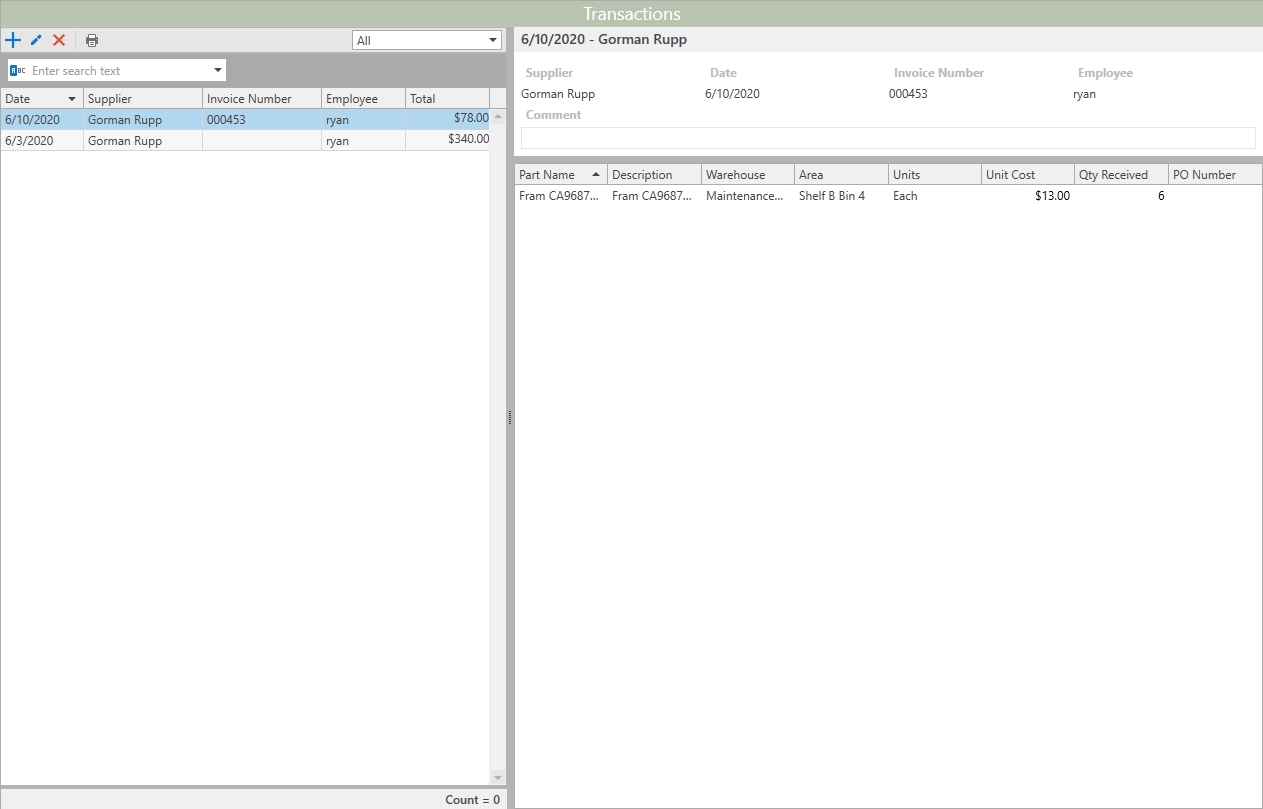
Task: Click the ABC search mode icon
Action: pos(18,70)
